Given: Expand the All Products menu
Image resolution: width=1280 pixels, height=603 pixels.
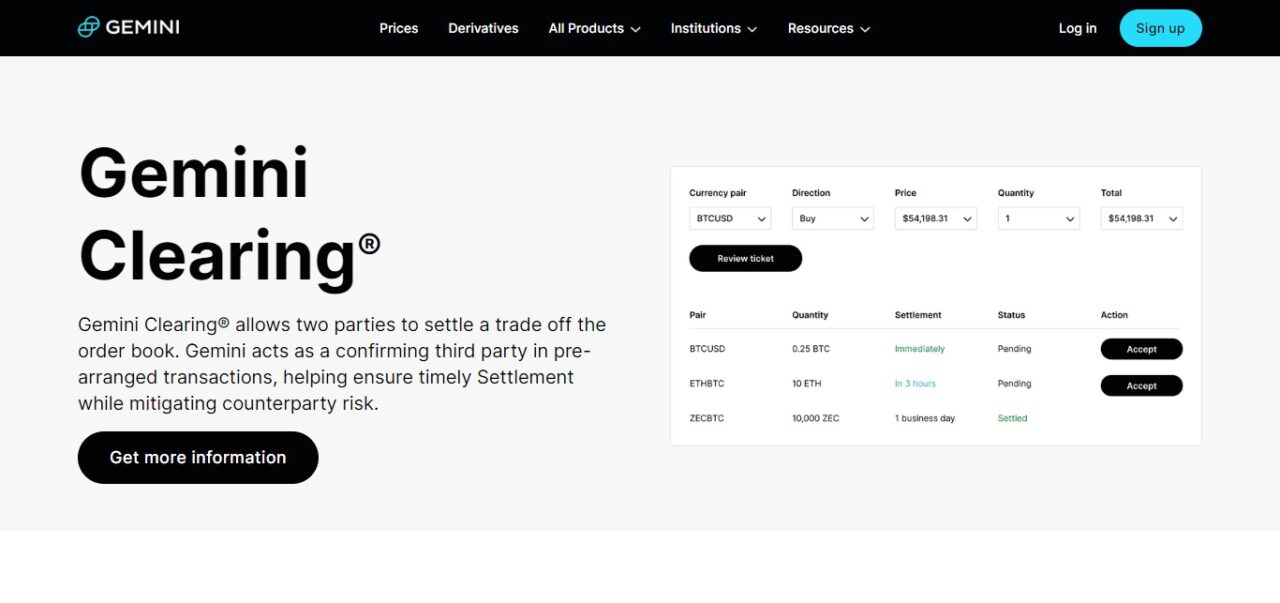Looking at the screenshot, I should [594, 28].
